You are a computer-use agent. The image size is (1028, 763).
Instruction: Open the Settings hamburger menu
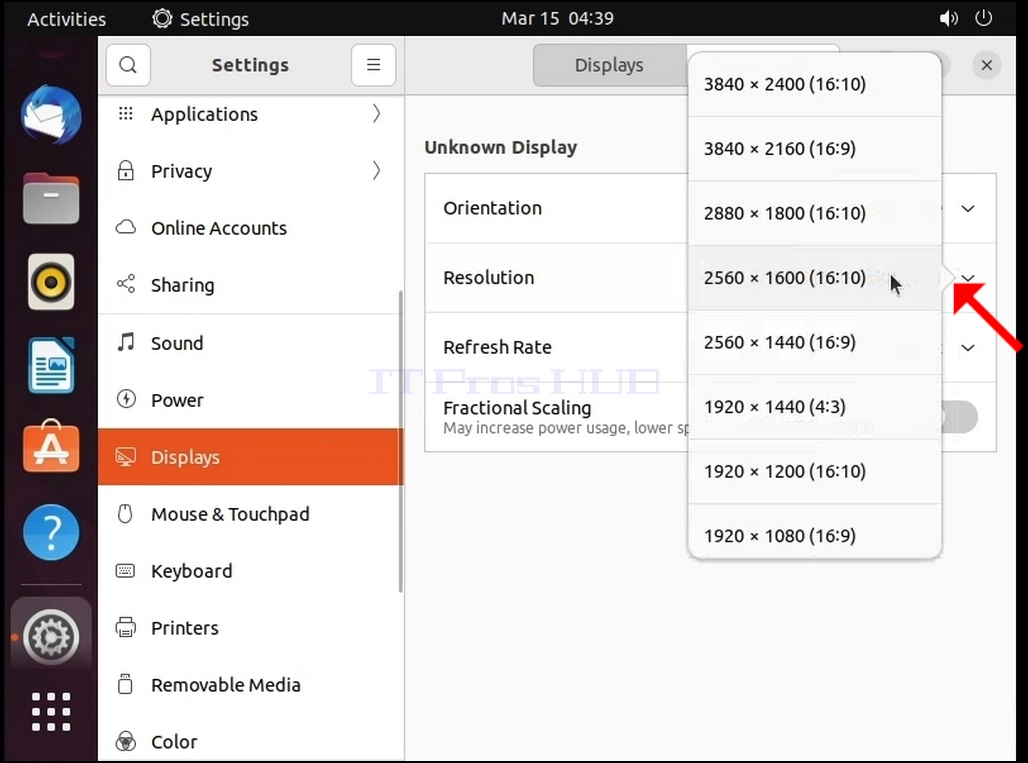click(373, 65)
